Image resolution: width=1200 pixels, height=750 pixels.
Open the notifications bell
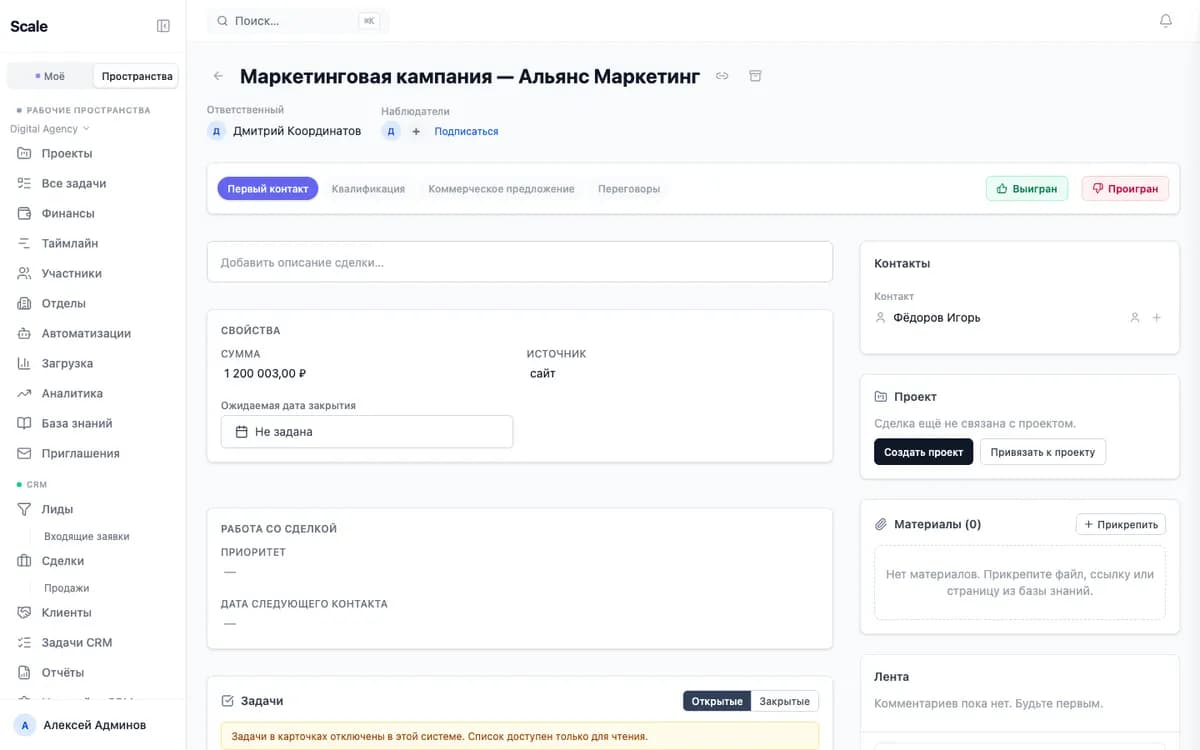pos(1166,21)
